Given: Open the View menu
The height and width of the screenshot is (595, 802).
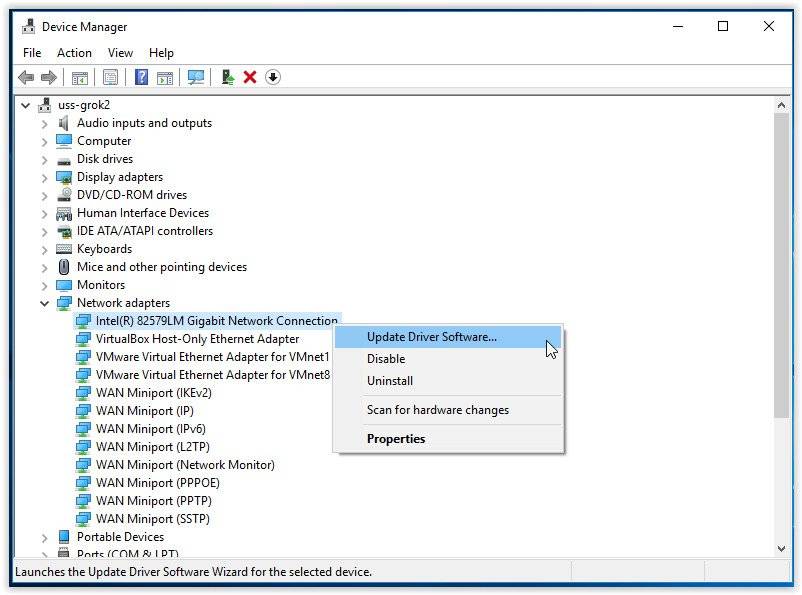Looking at the screenshot, I should click(x=120, y=53).
